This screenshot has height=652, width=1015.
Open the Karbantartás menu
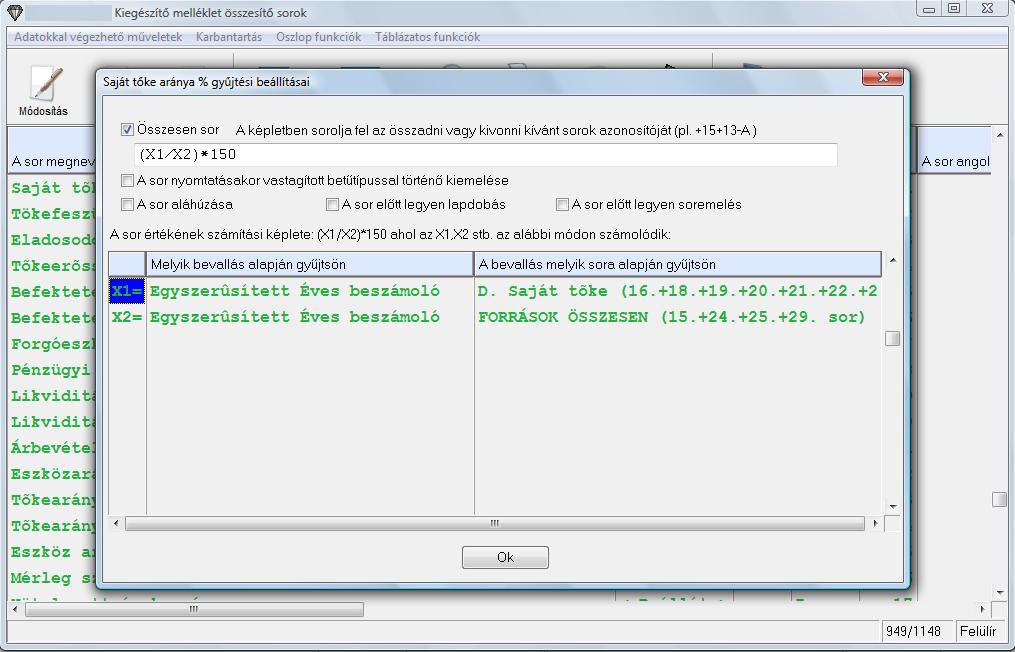click(x=229, y=37)
